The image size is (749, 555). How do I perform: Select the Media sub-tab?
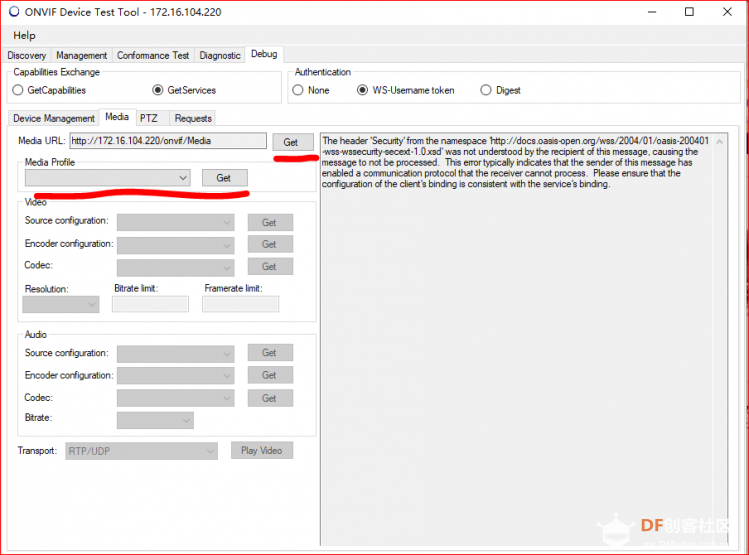pyautogui.click(x=117, y=117)
